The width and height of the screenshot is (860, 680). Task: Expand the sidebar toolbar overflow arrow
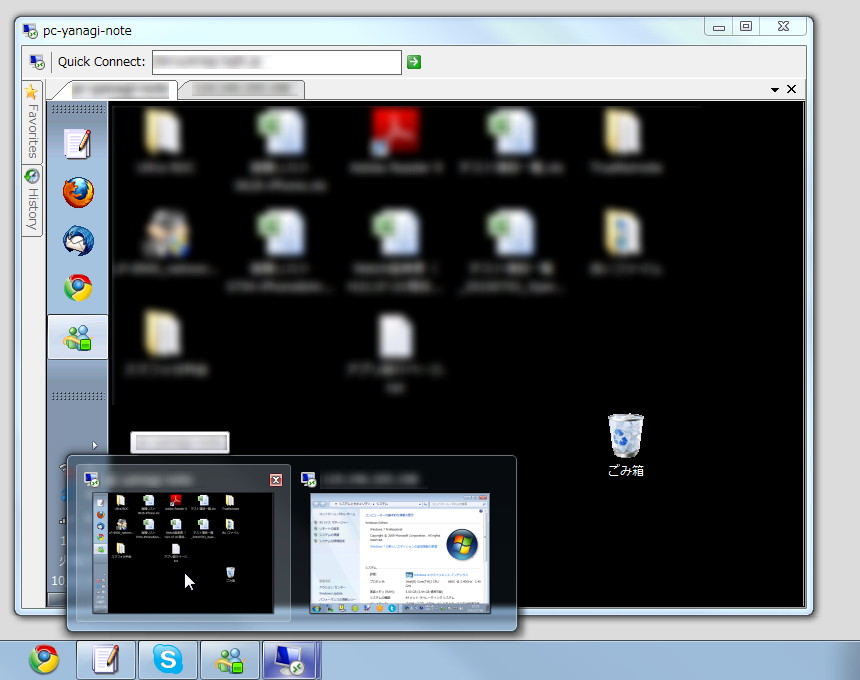click(x=96, y=444)
